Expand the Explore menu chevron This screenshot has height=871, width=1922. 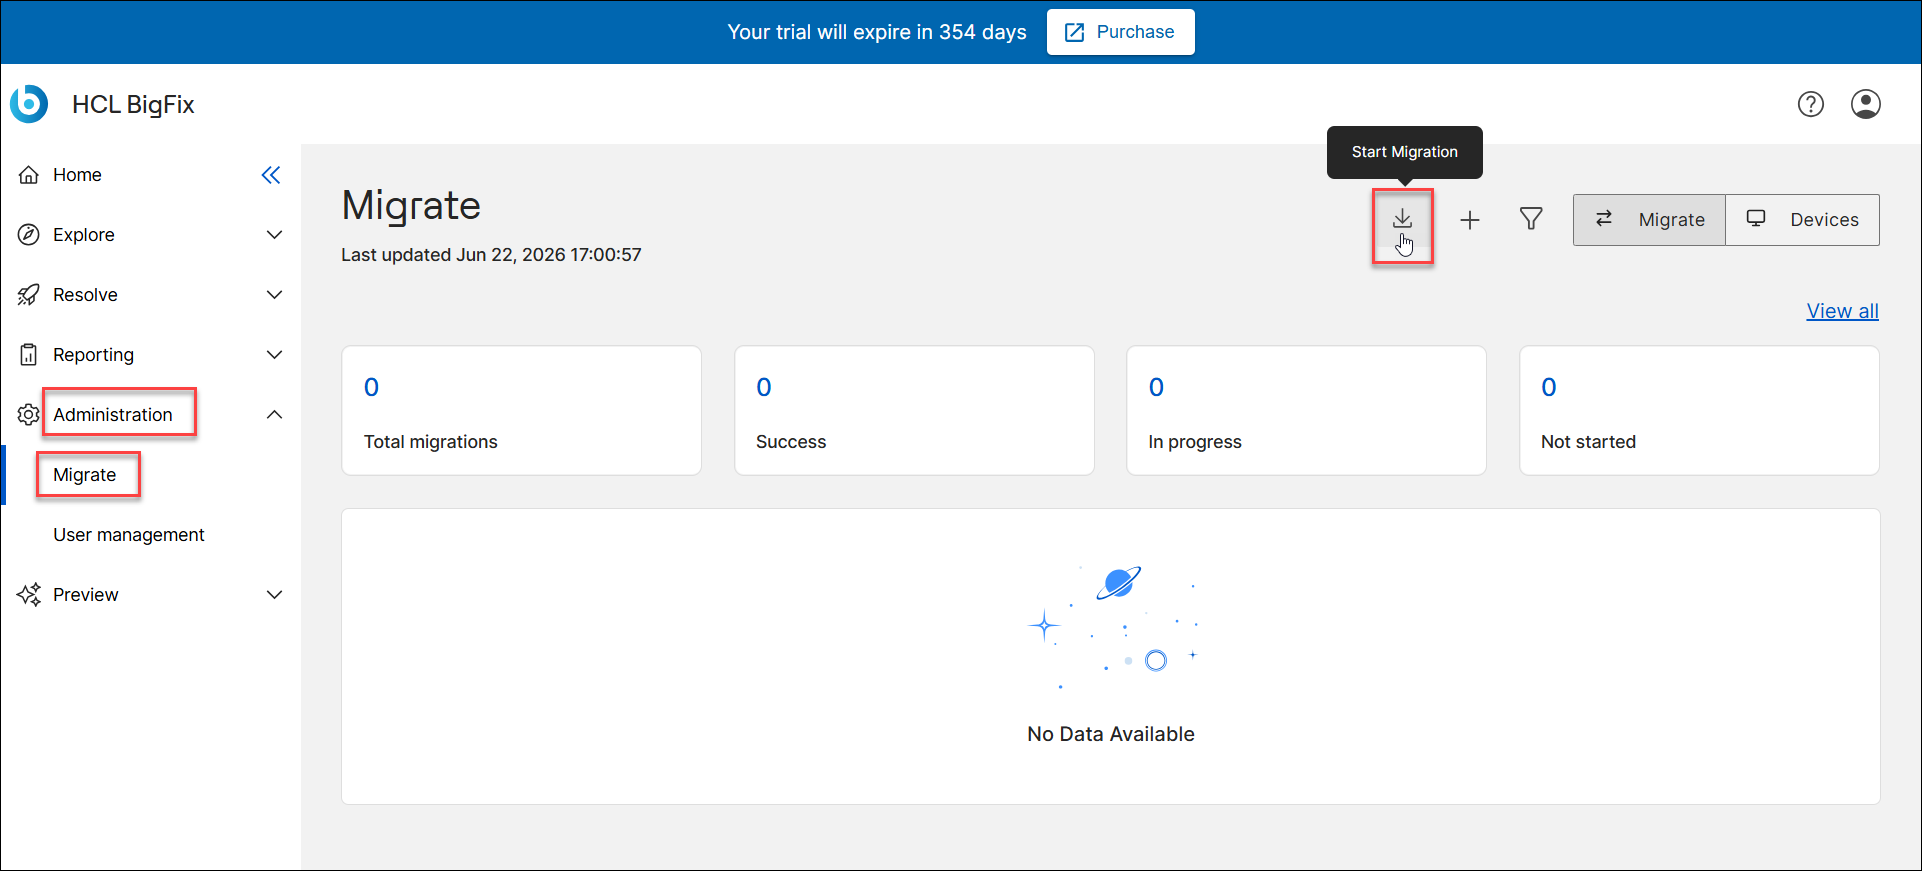click(x=274, y=235)
